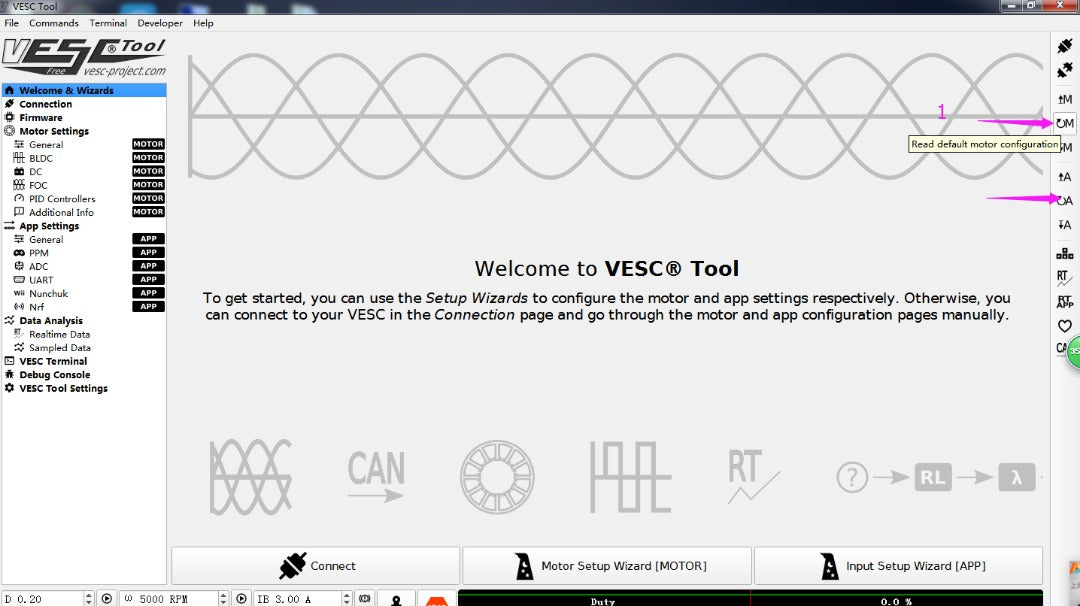Open the Firmware page
The height and width of the screenshot is (606, 1080).
[x=84, y=118]
